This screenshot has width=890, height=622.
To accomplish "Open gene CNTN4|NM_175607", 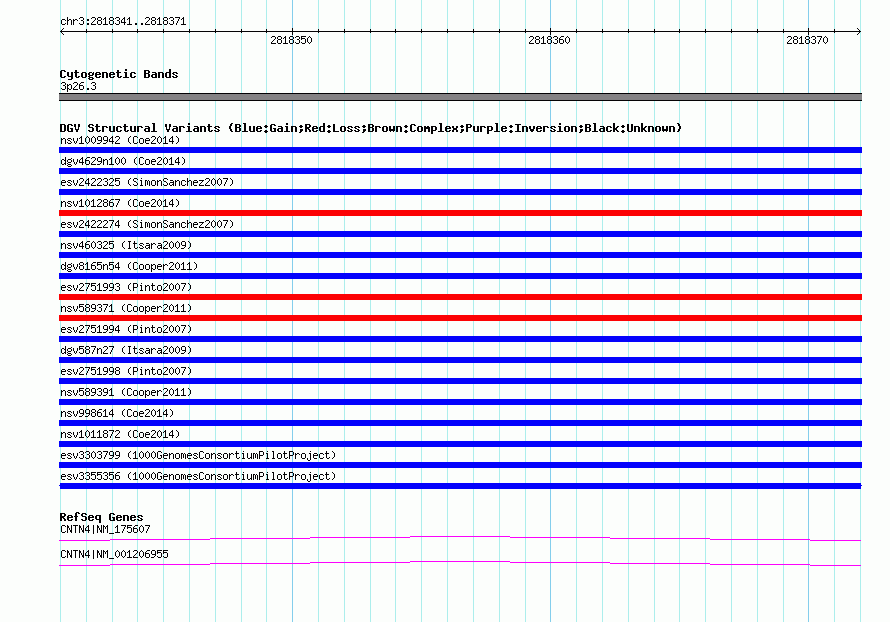I will [105, 529].
